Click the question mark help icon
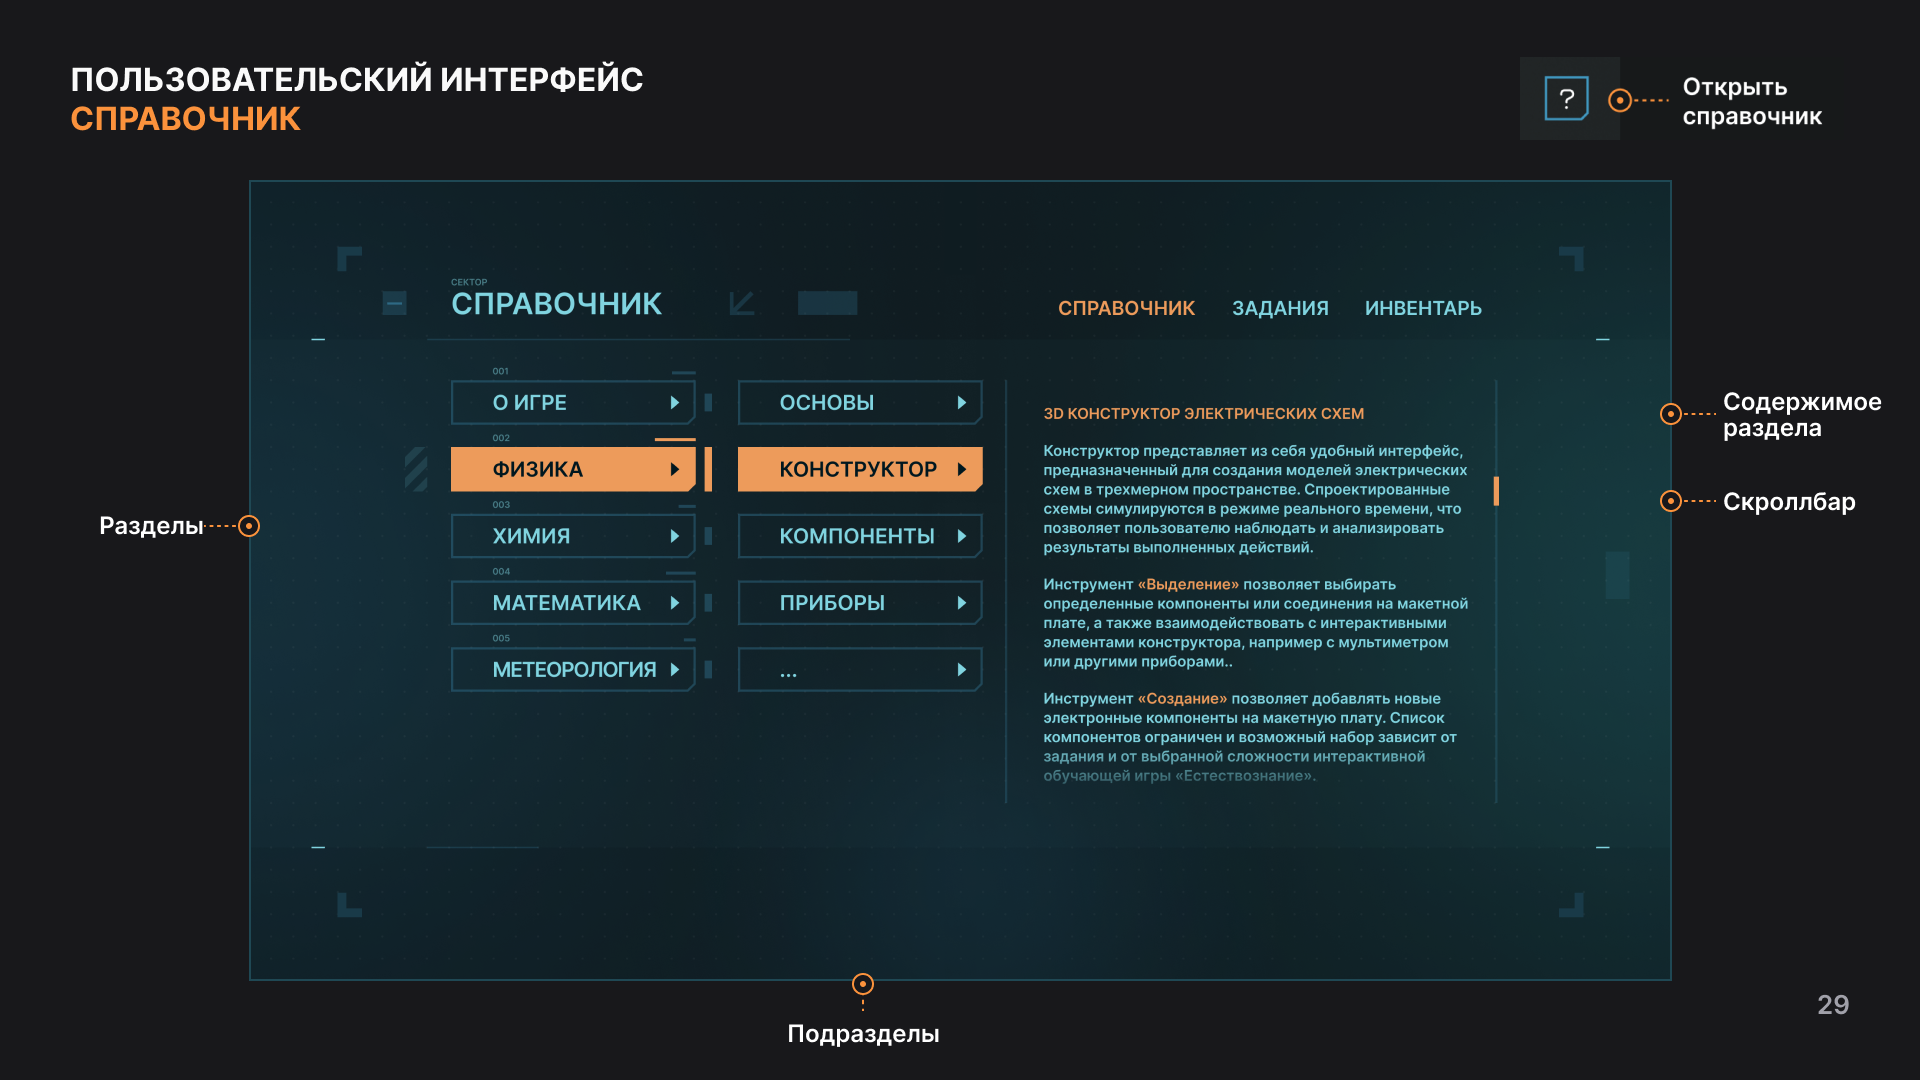Screen dimensions: 1920x1080 pyautogui.click(x=1567, y=99)
